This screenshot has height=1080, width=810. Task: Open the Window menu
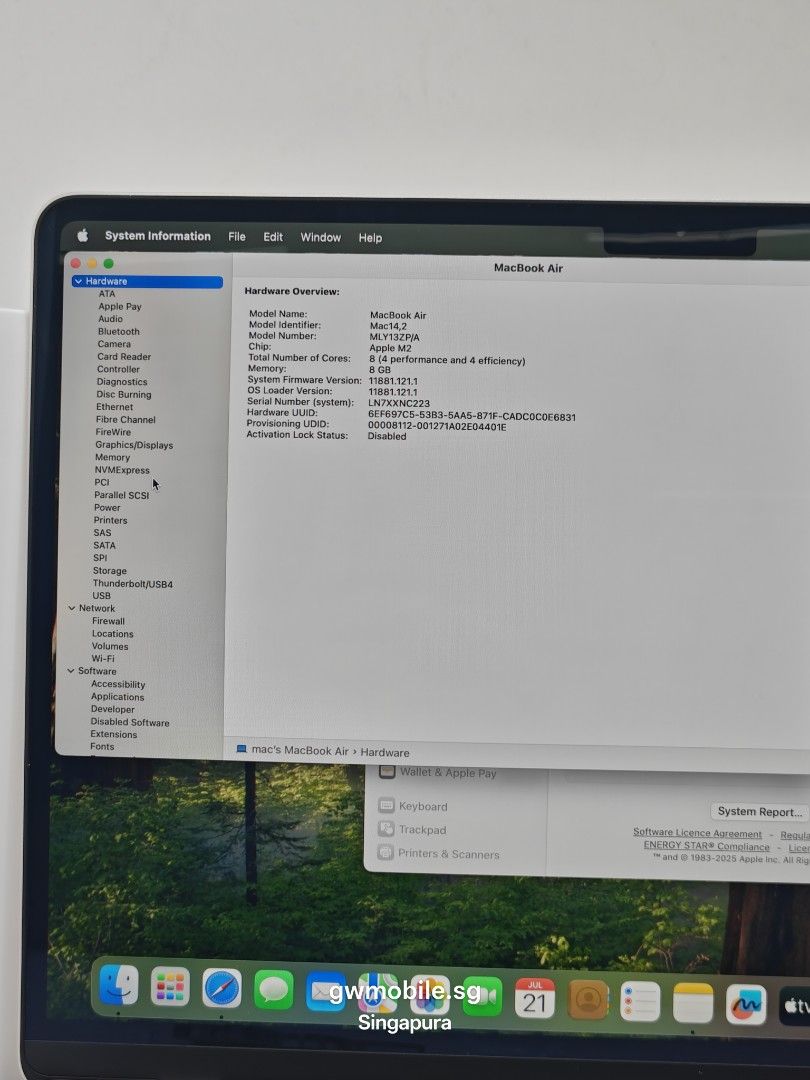coord(320,238)
